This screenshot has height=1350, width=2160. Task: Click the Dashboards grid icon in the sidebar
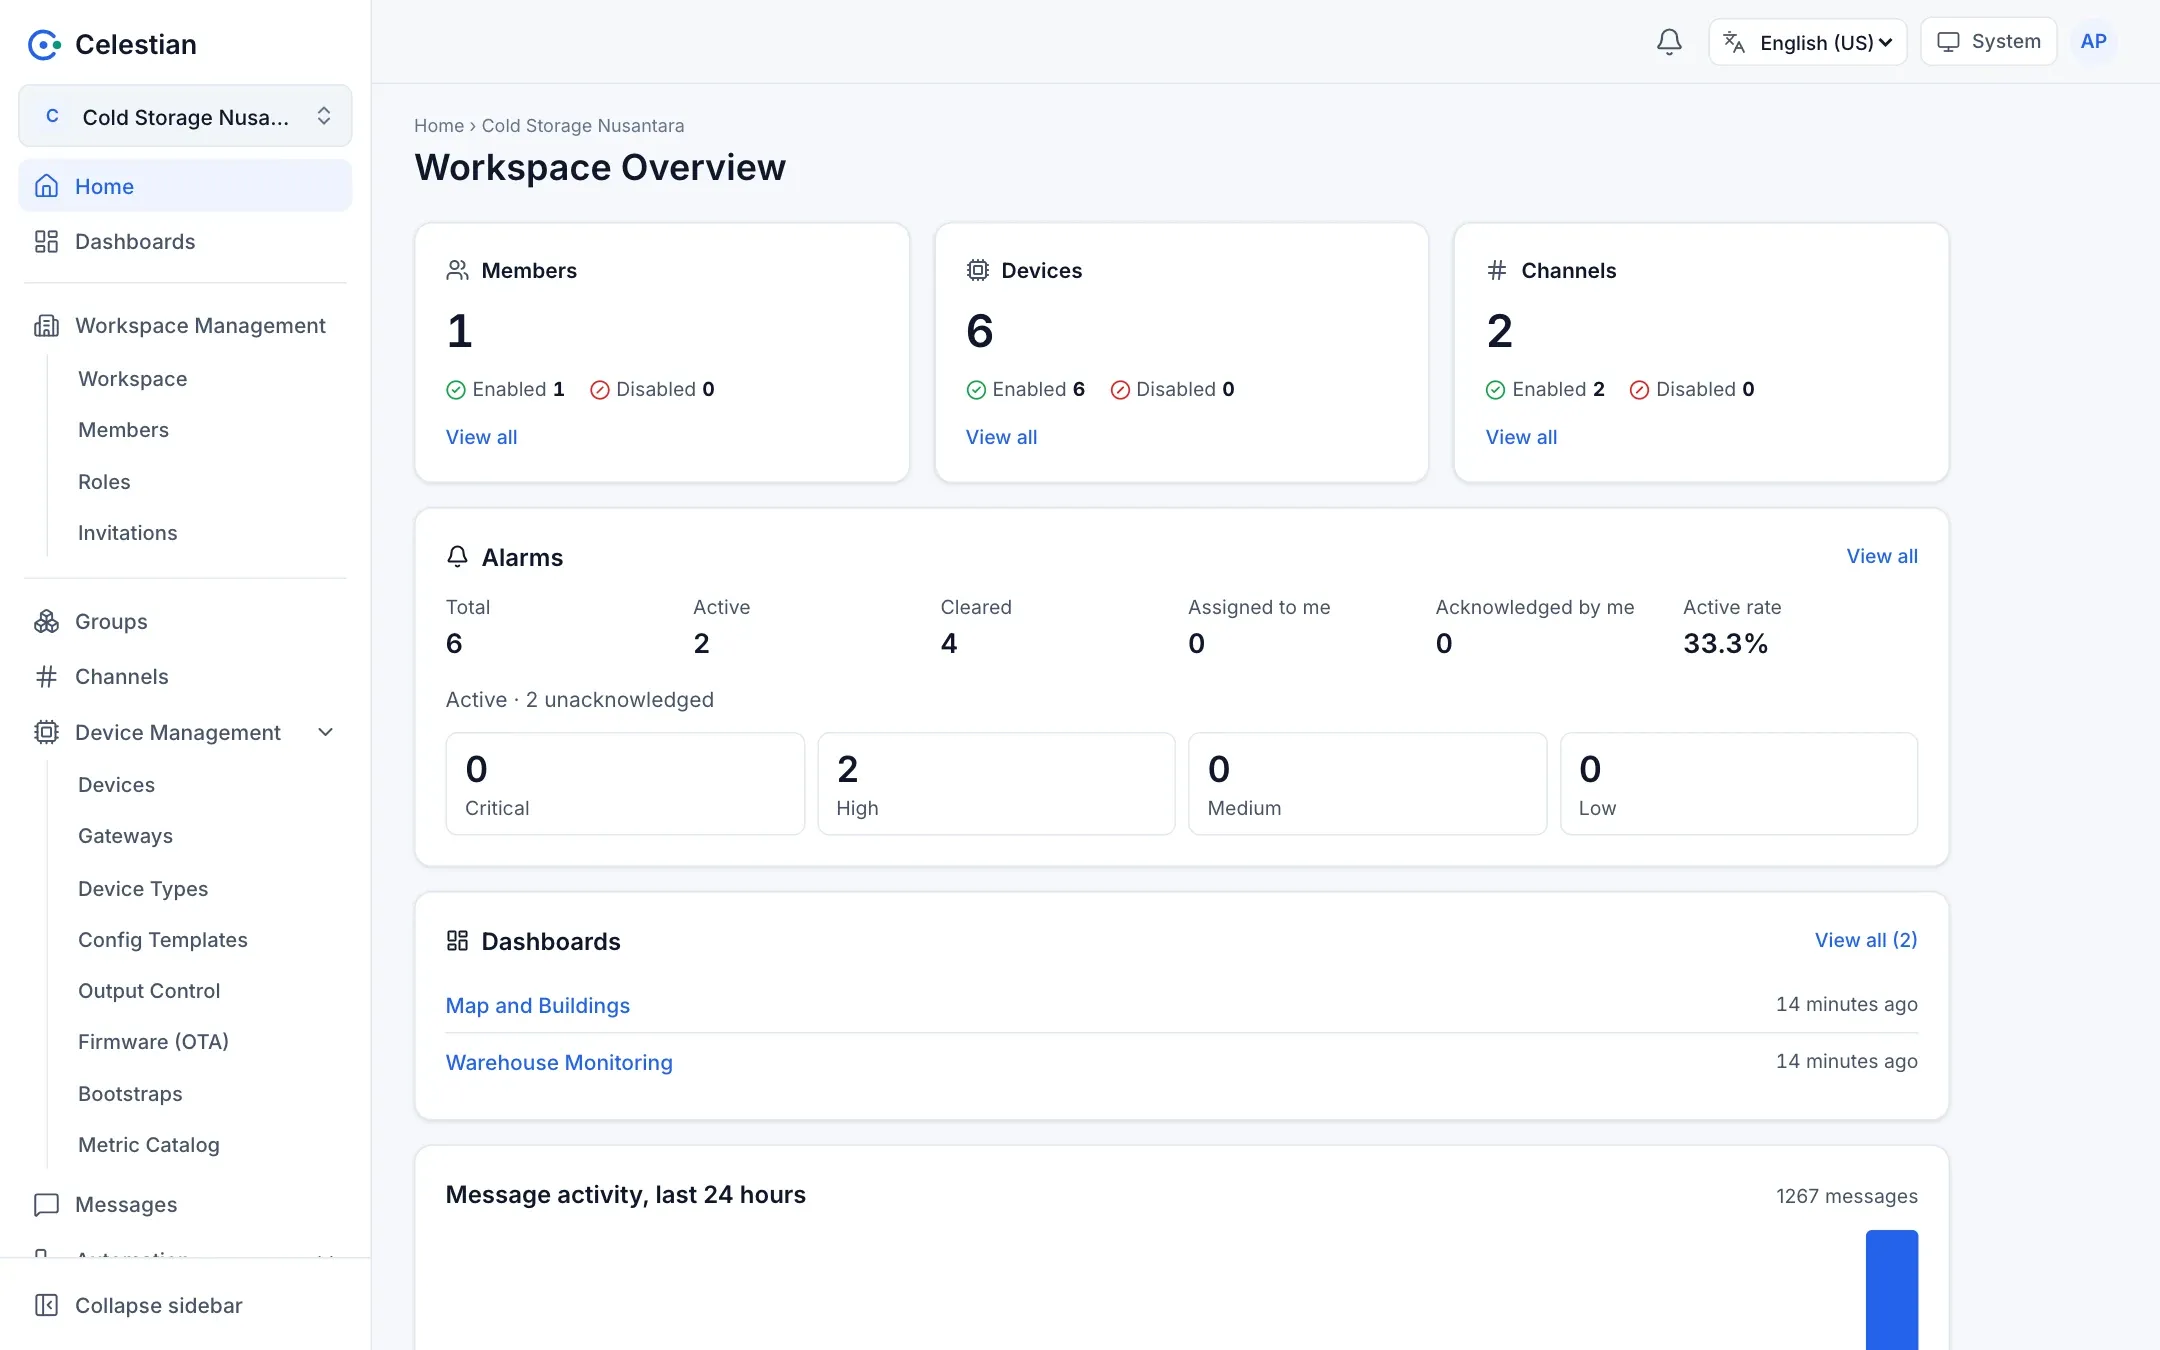coord(46,241)
